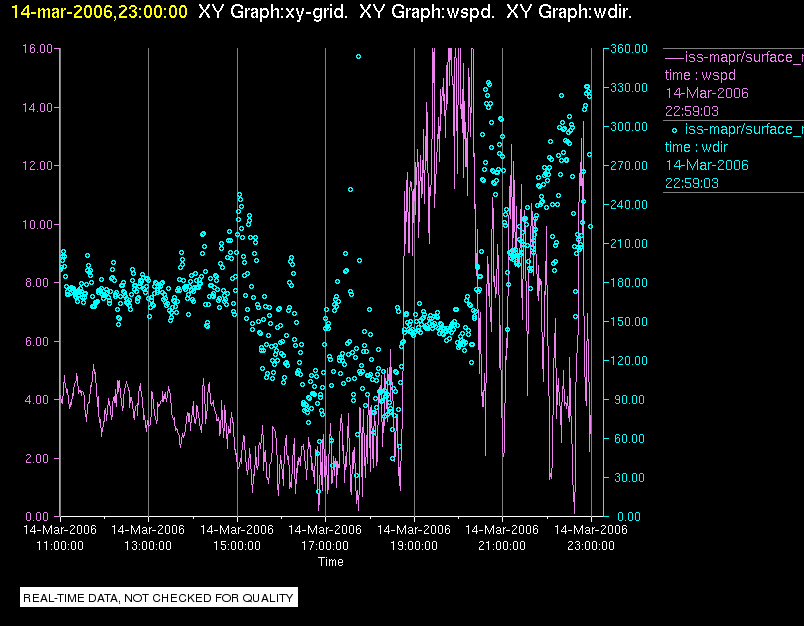The image size is (804, 626).
Task: Click the real-time data quality notice box
Action: pos(159,598)
